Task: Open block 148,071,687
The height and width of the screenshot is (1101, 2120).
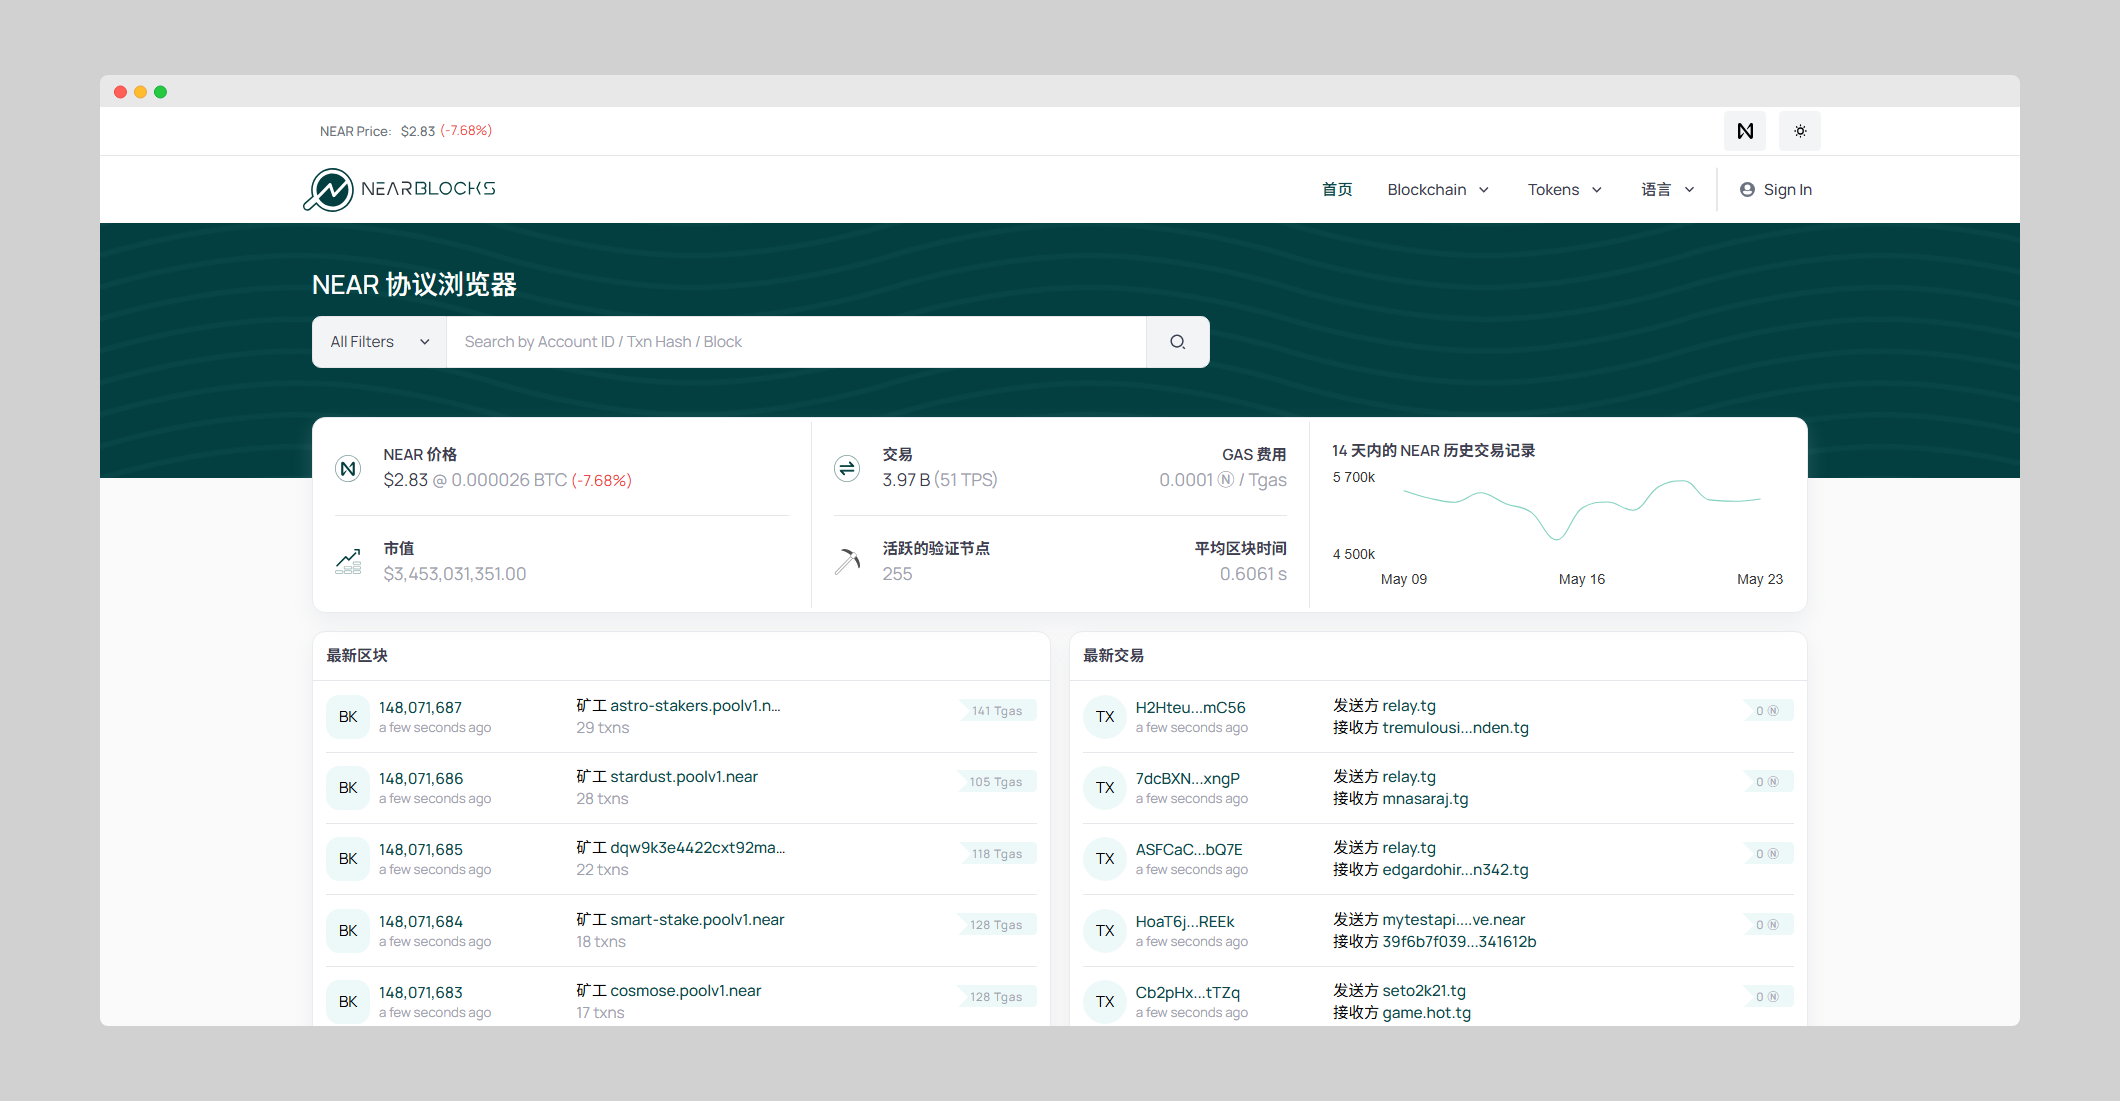Action: click(420, 707)
